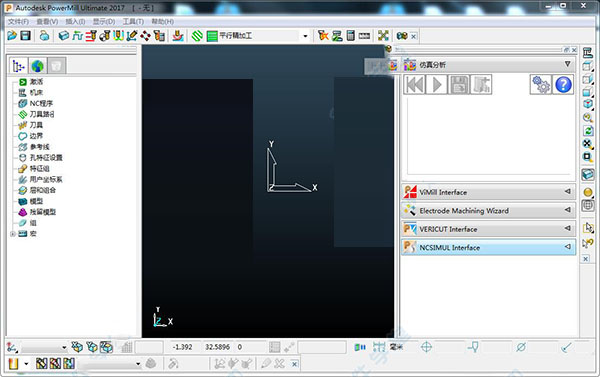The height and width of the screenshot is (377, 600).
Task: Expand the Electrode Machining Wizard panel
Action: tap(489, 211)
